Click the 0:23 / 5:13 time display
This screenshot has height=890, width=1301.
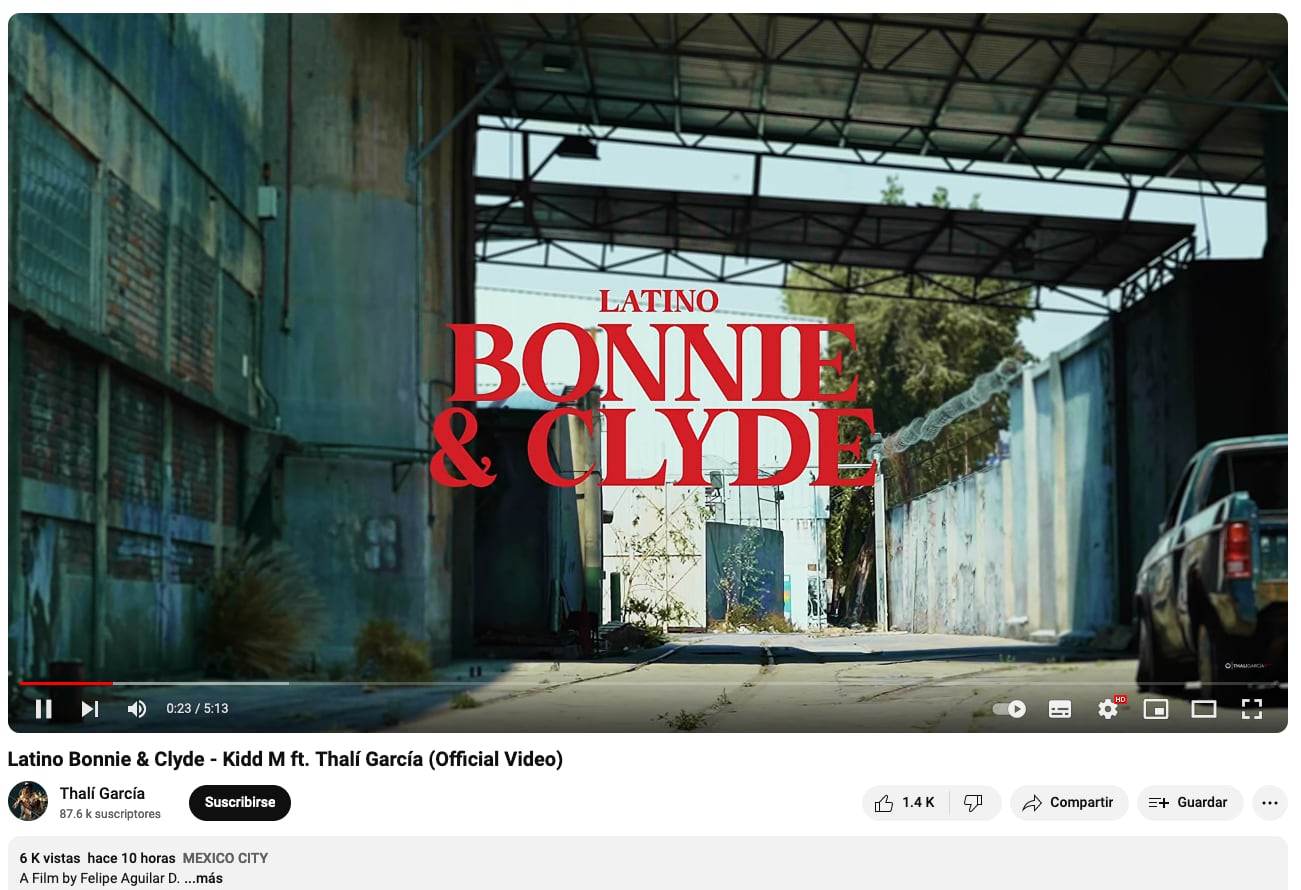(x=197, y=709)
